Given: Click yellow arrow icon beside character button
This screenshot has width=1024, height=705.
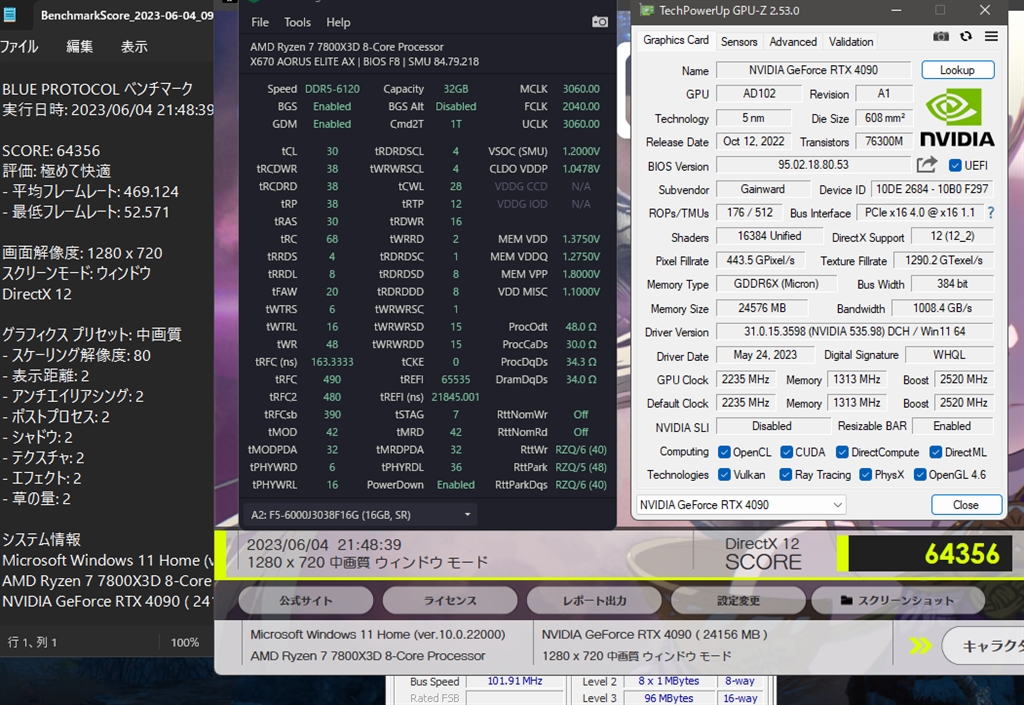Looking at the screenshot, I should 921,646.
